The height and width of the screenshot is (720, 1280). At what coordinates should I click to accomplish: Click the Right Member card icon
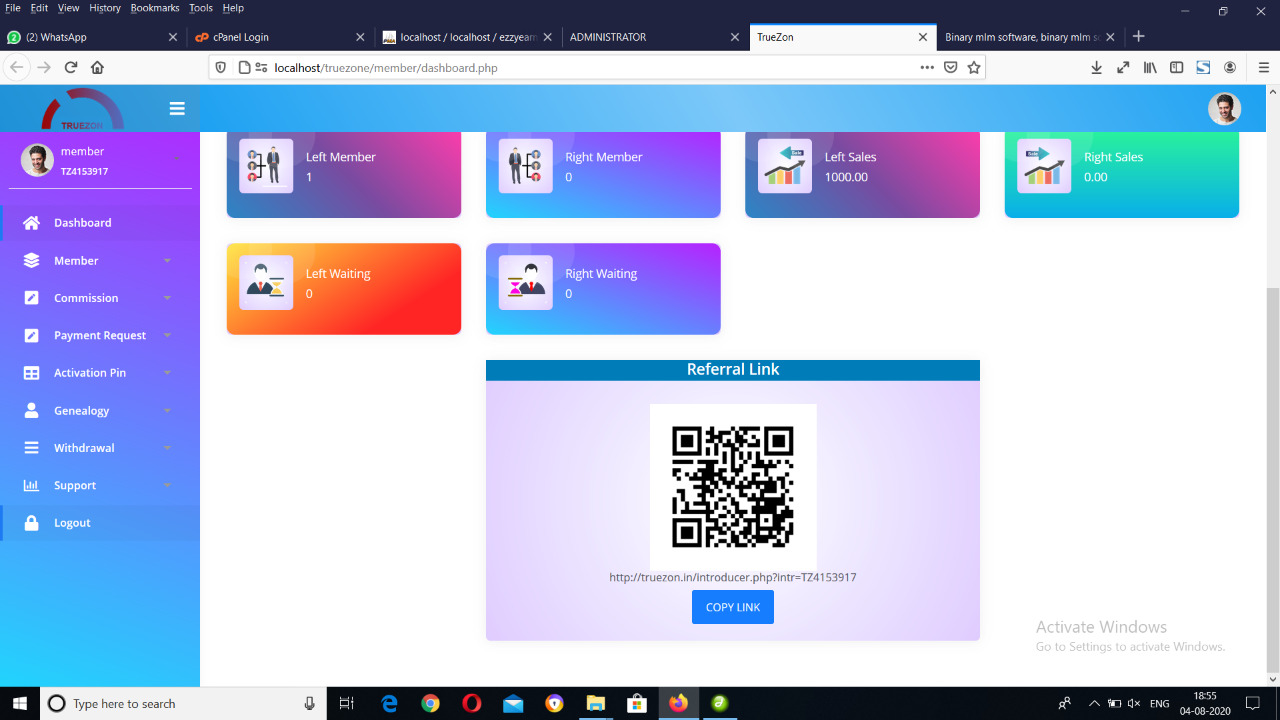click(525, 166)
